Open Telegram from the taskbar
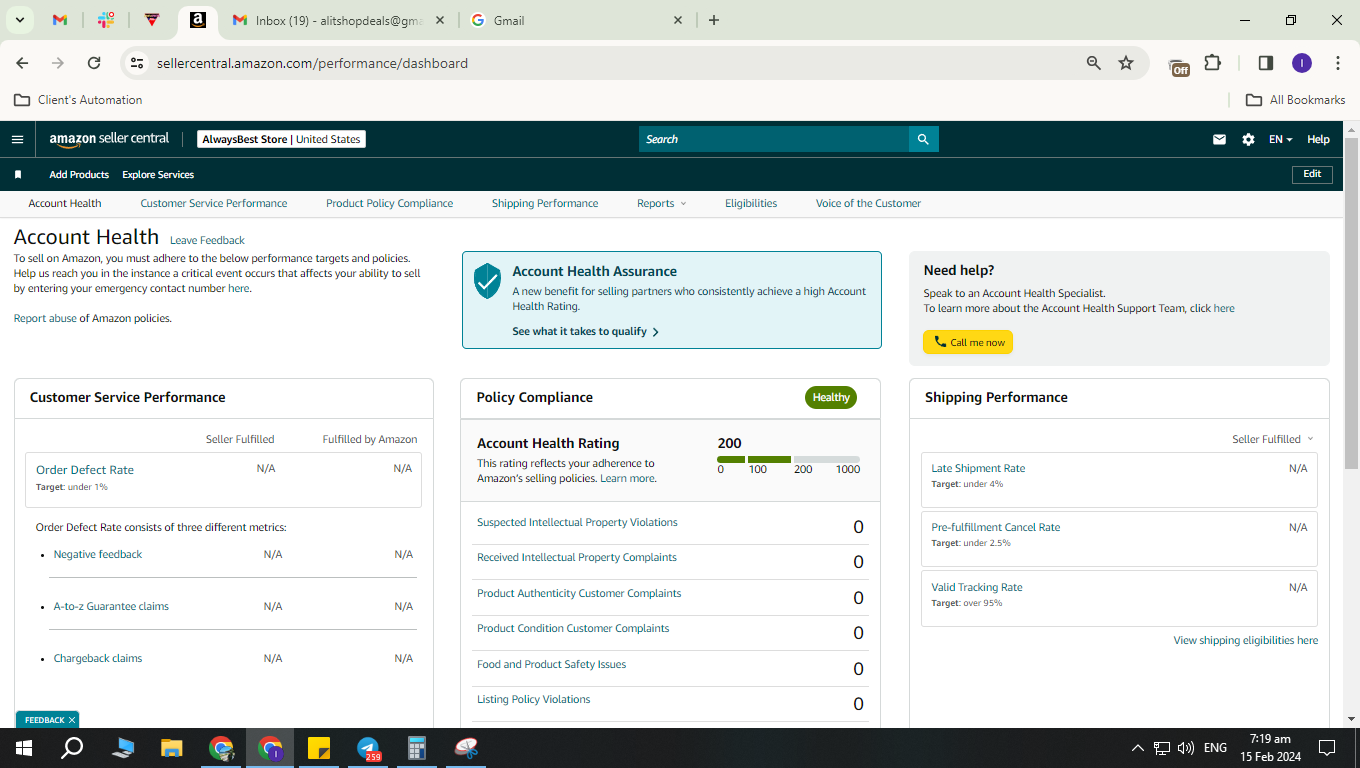Image resolution: width=1360 pixels, height=768 pixels. pyautogui.click(x=369, y=748)
